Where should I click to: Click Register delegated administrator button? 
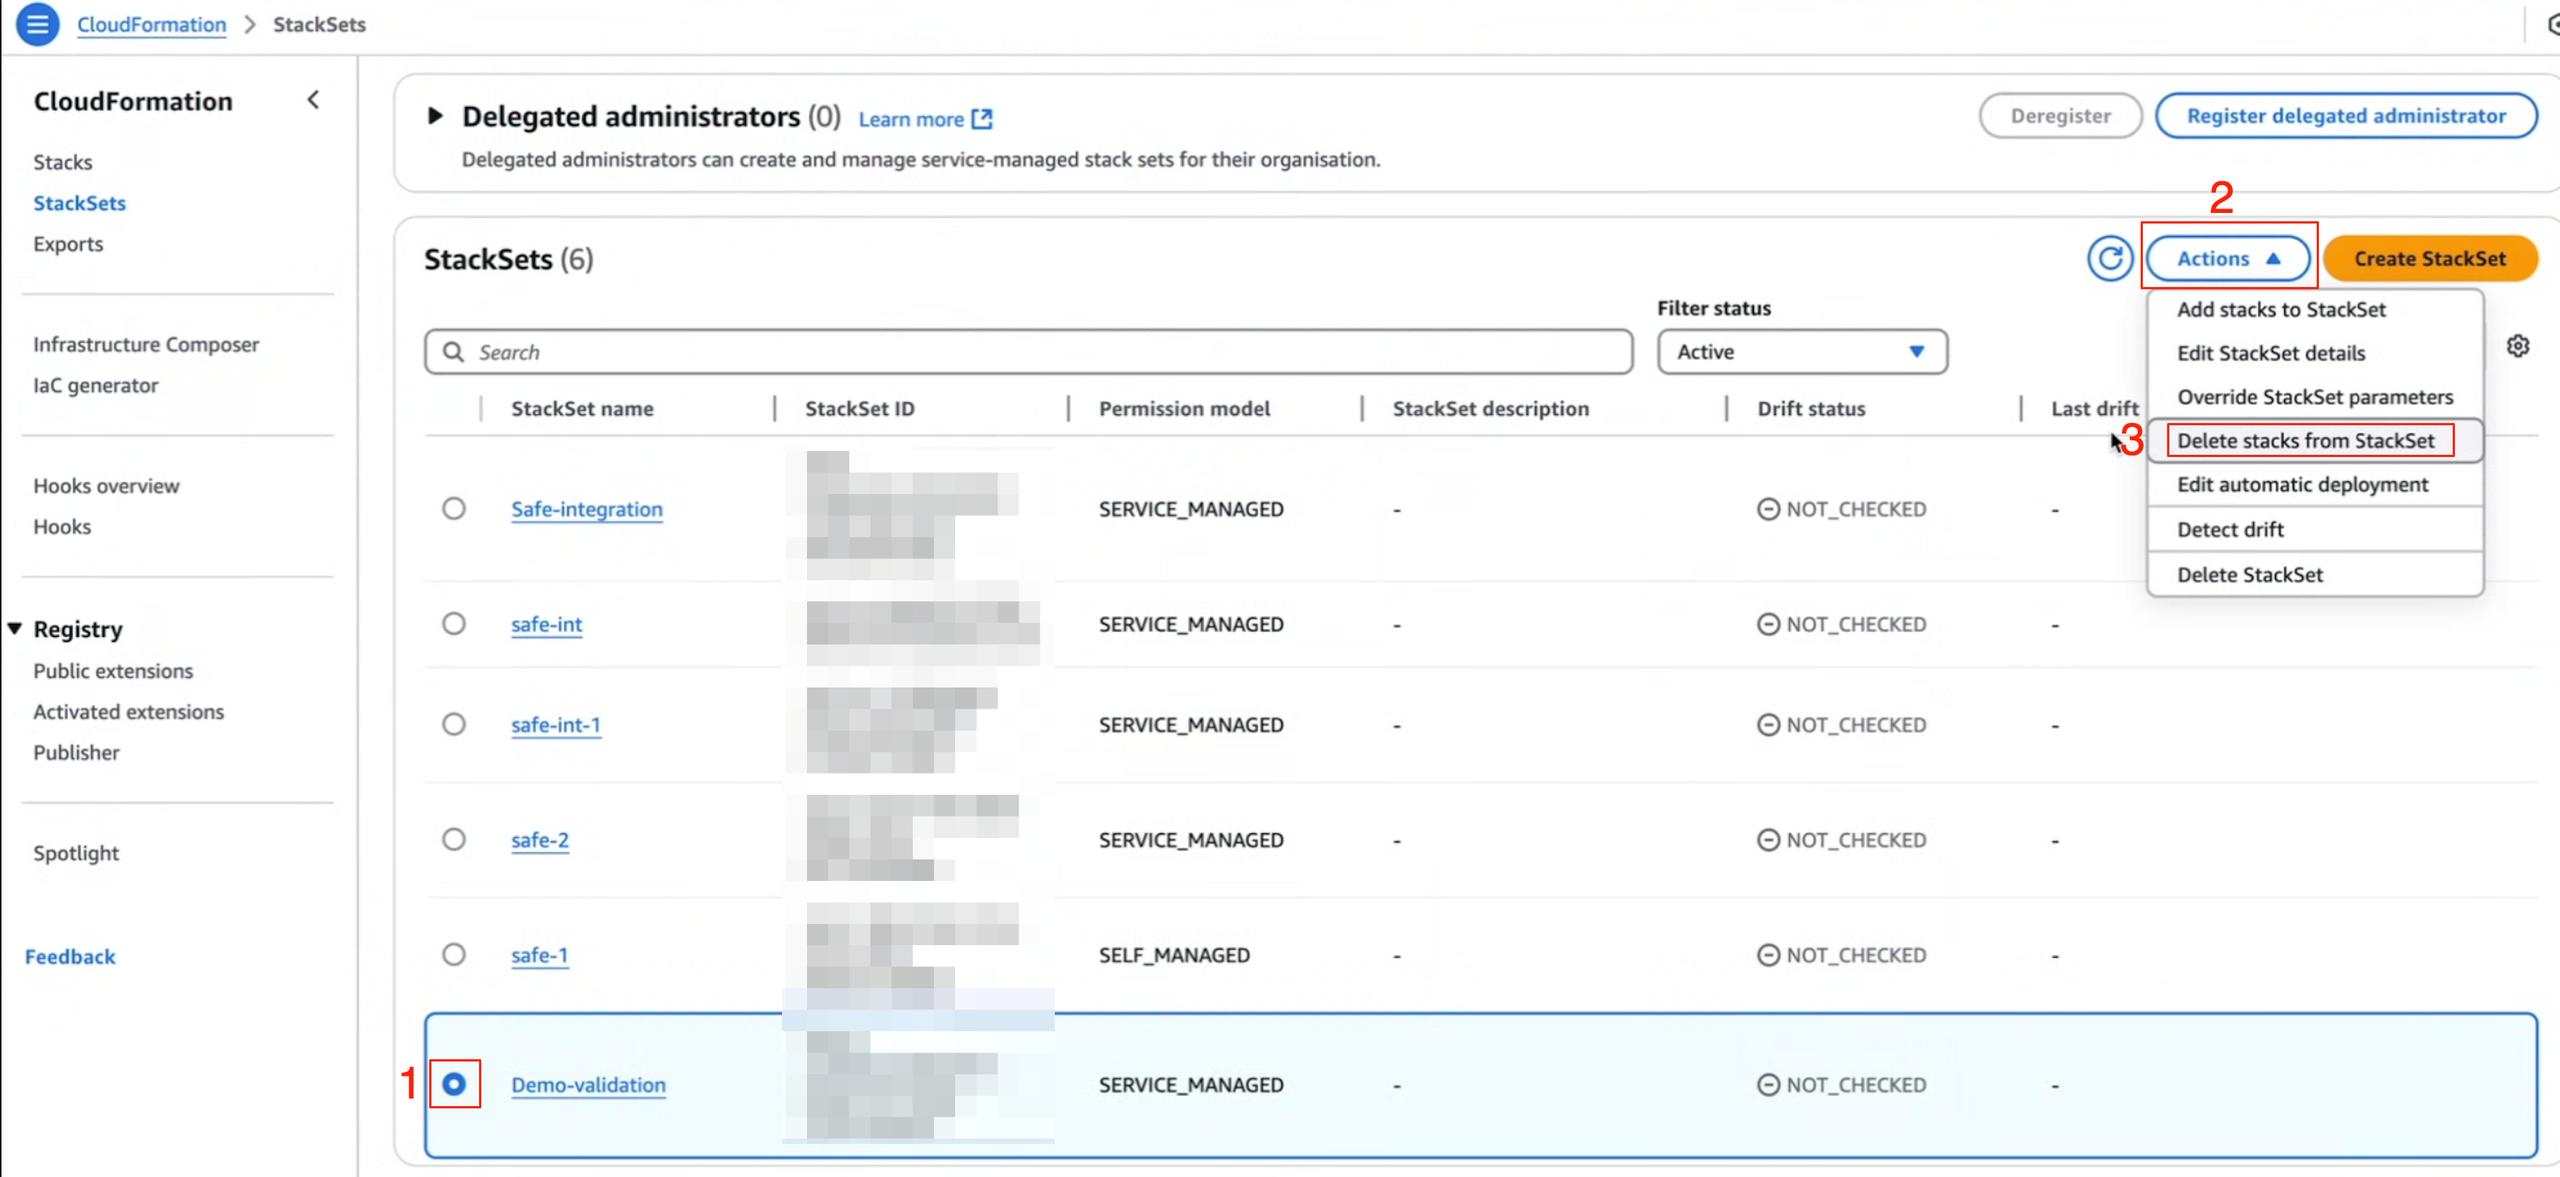coord(2346,116)
